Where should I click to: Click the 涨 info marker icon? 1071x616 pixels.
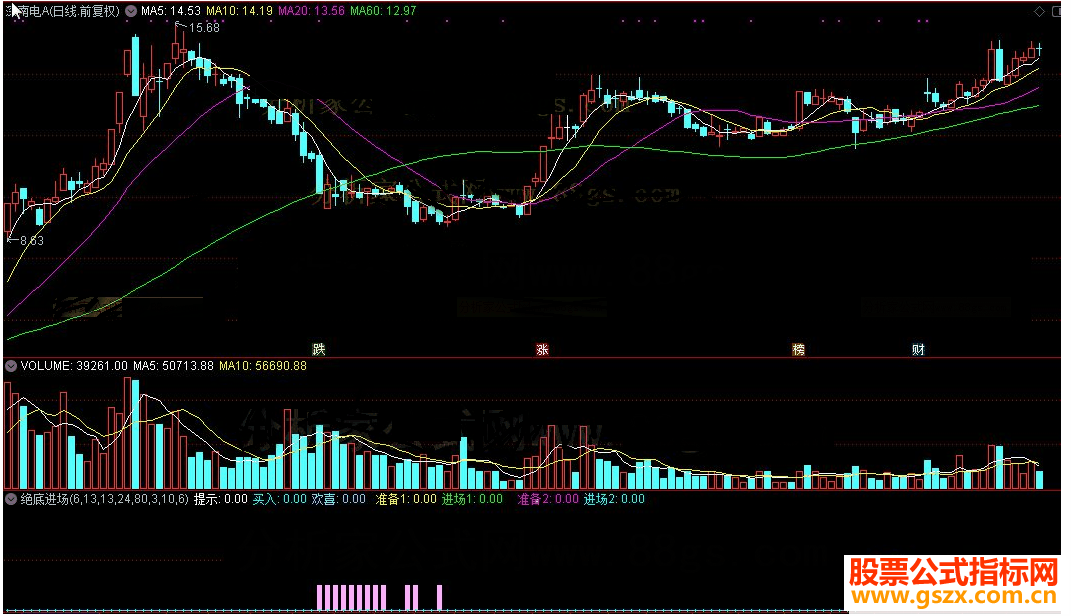point(542,350)
